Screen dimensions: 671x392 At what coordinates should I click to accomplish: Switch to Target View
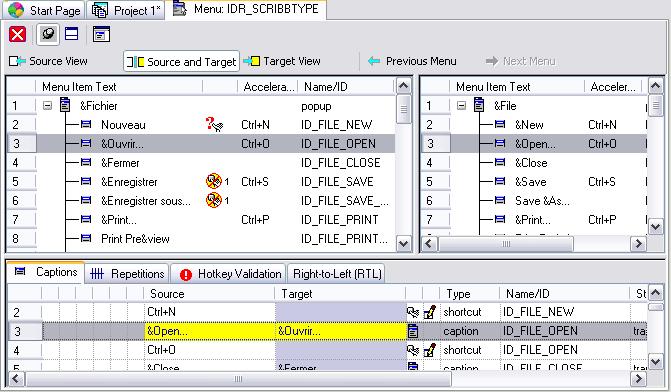pyautogui.click(x=282, y=61)
